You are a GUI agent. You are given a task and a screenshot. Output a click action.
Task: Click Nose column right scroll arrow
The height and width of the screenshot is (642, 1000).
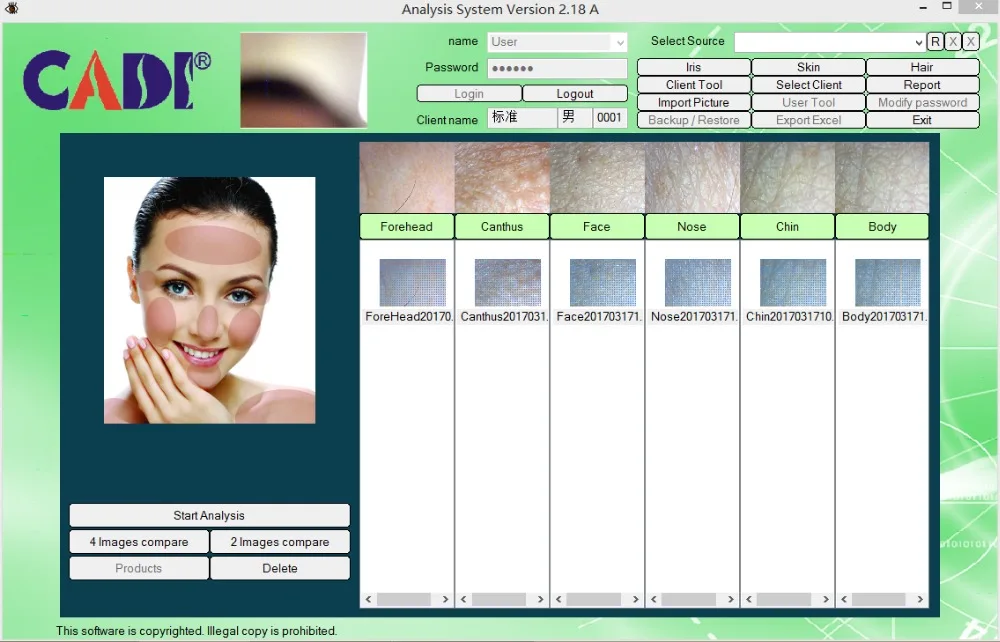(730, 599)
